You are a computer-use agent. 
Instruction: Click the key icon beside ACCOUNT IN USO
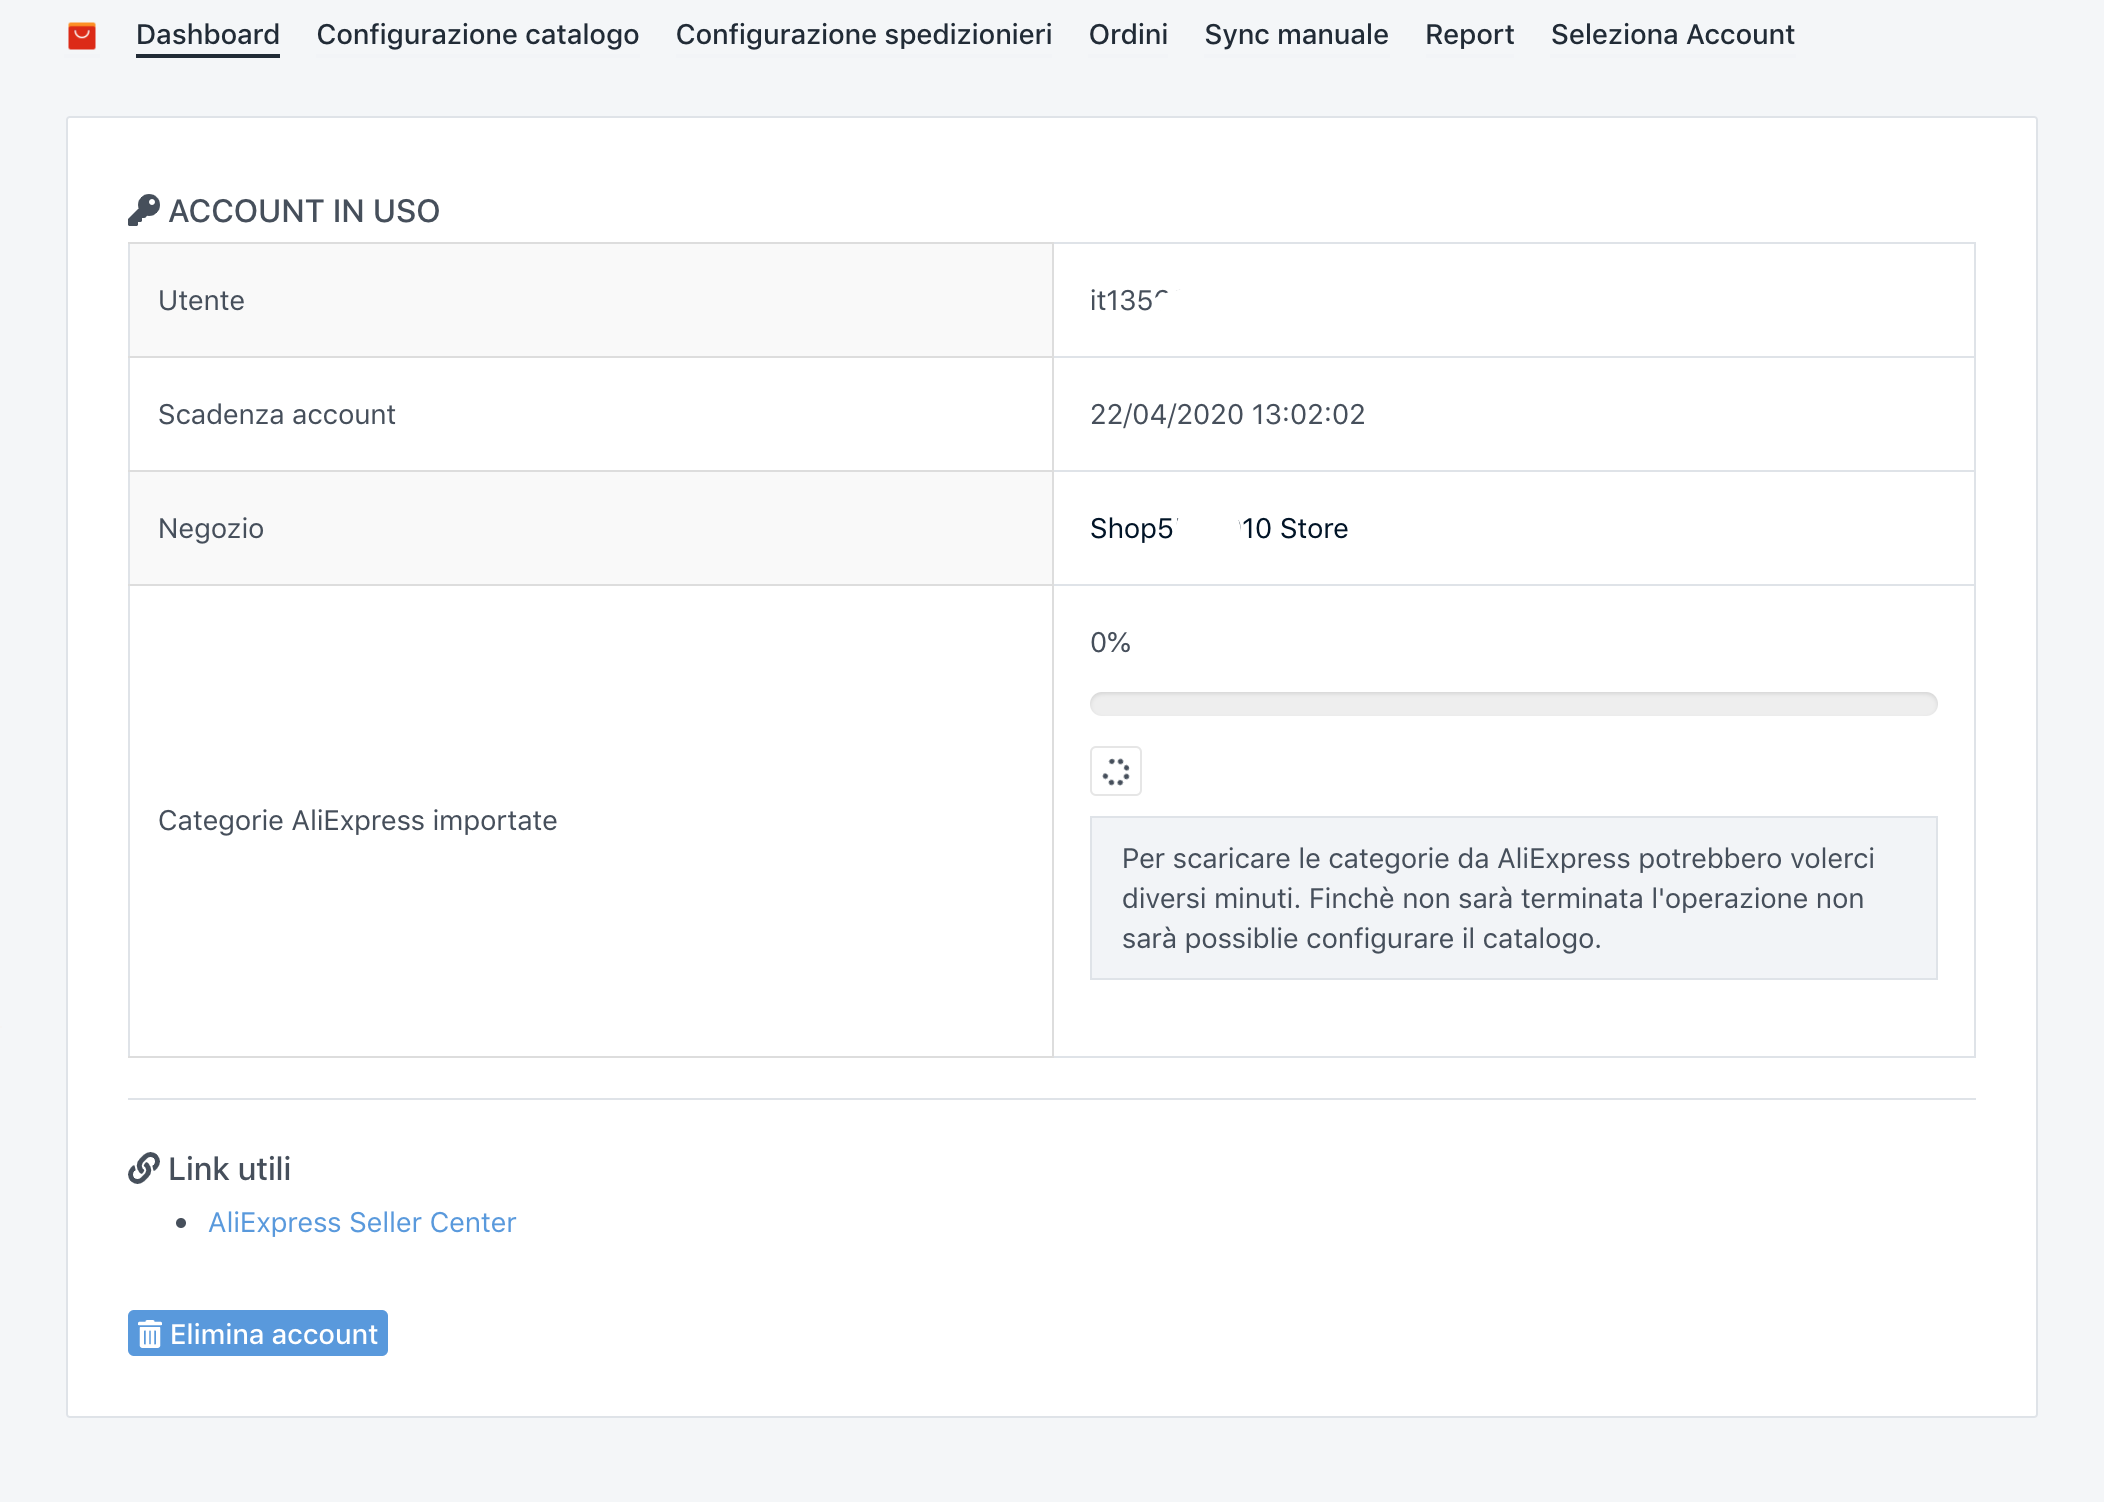(x=144, y=210)
